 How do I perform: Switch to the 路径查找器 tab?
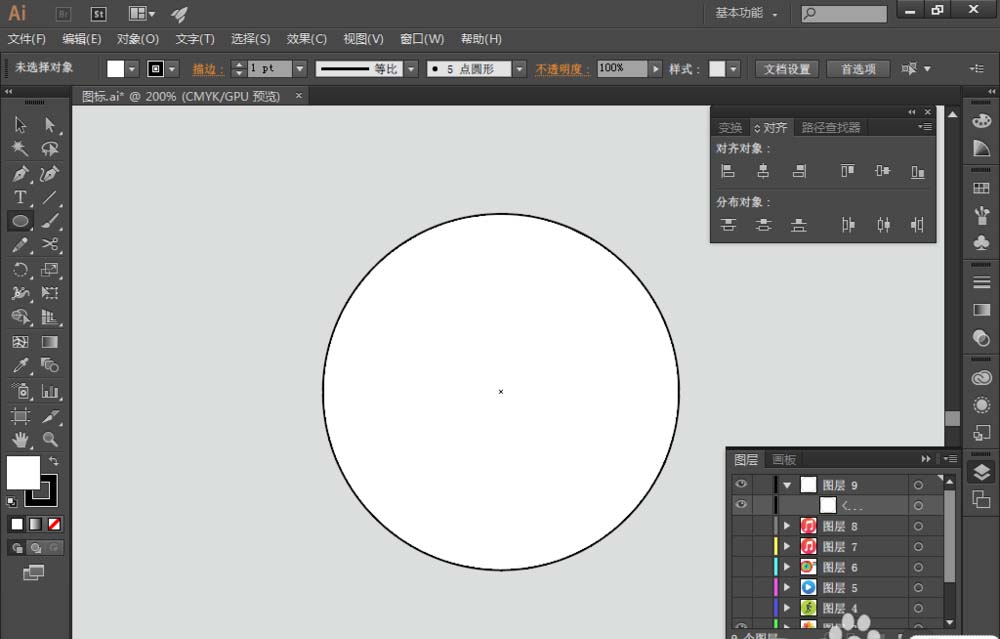[830, 128]
